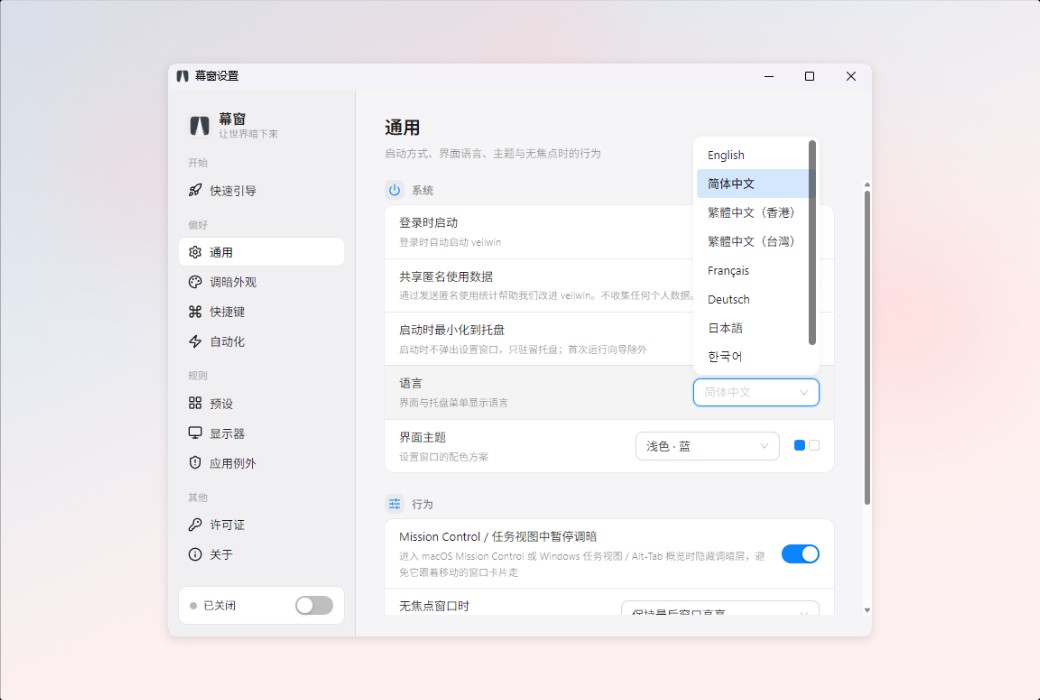Click the 通用 page heading
This screenshot has height=700, width=1040.
coord(402,127)
